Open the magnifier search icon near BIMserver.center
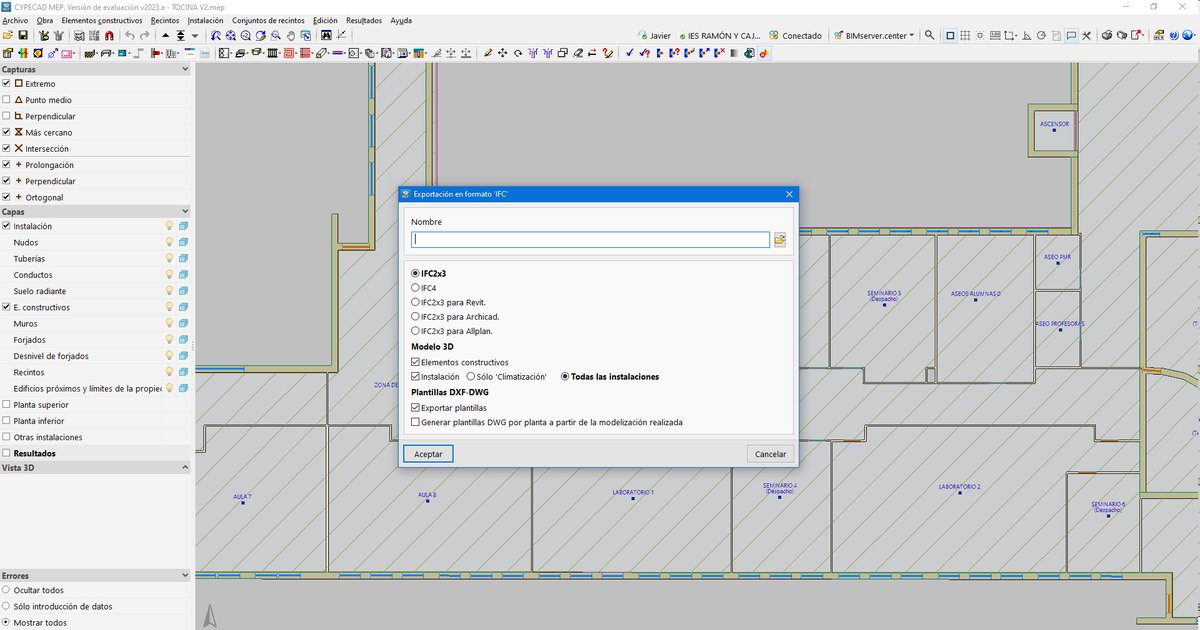The image size is (1200, 630). (930, 35)
